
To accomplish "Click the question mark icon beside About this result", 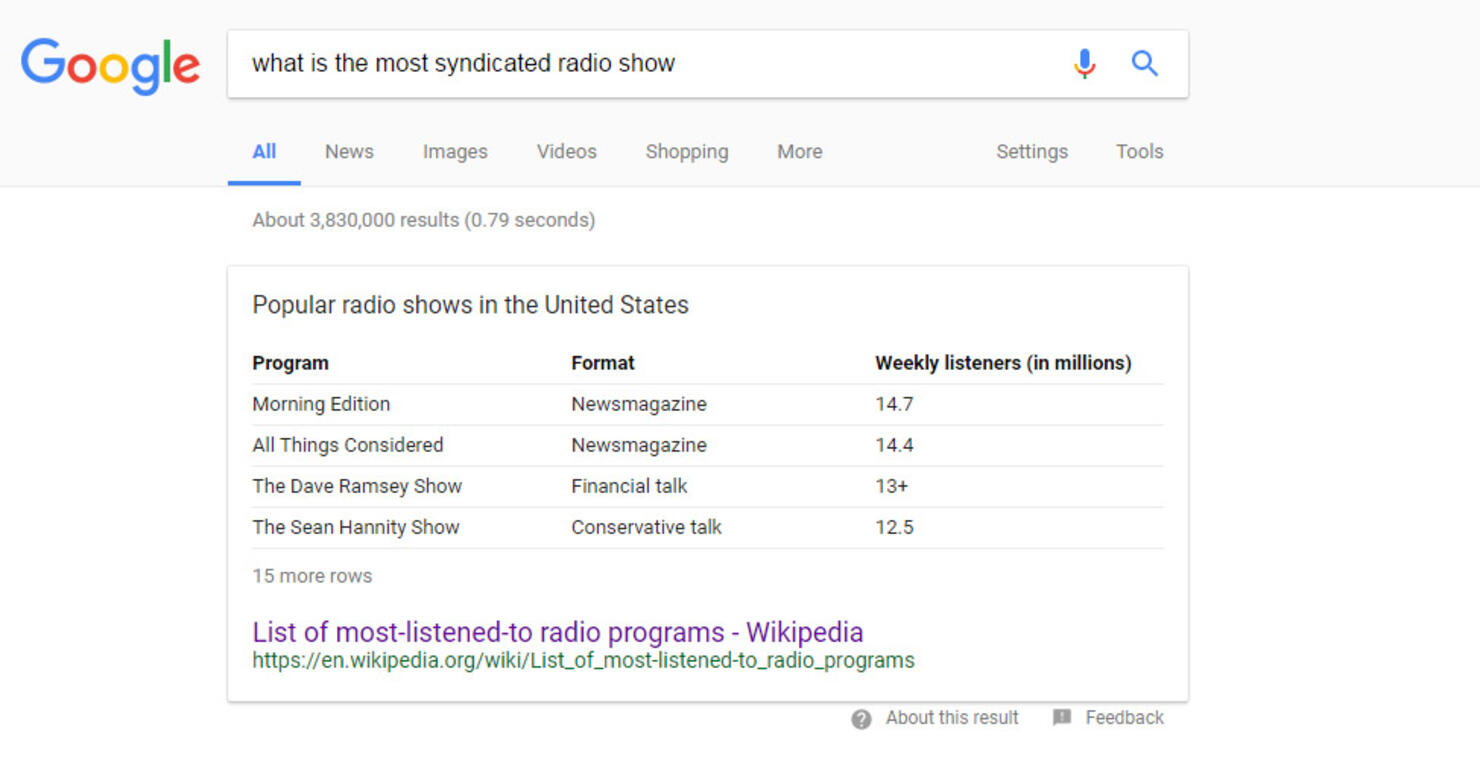I will tap(861, 719).
